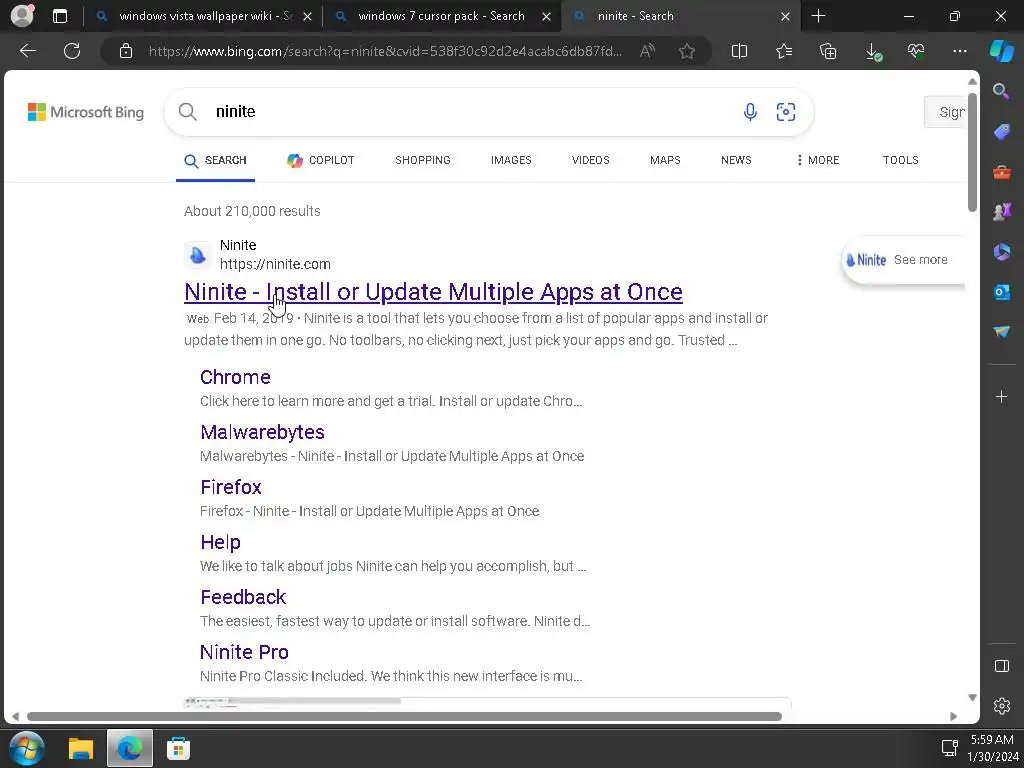Open the TOOLS search filter option

tap(901, 160)
